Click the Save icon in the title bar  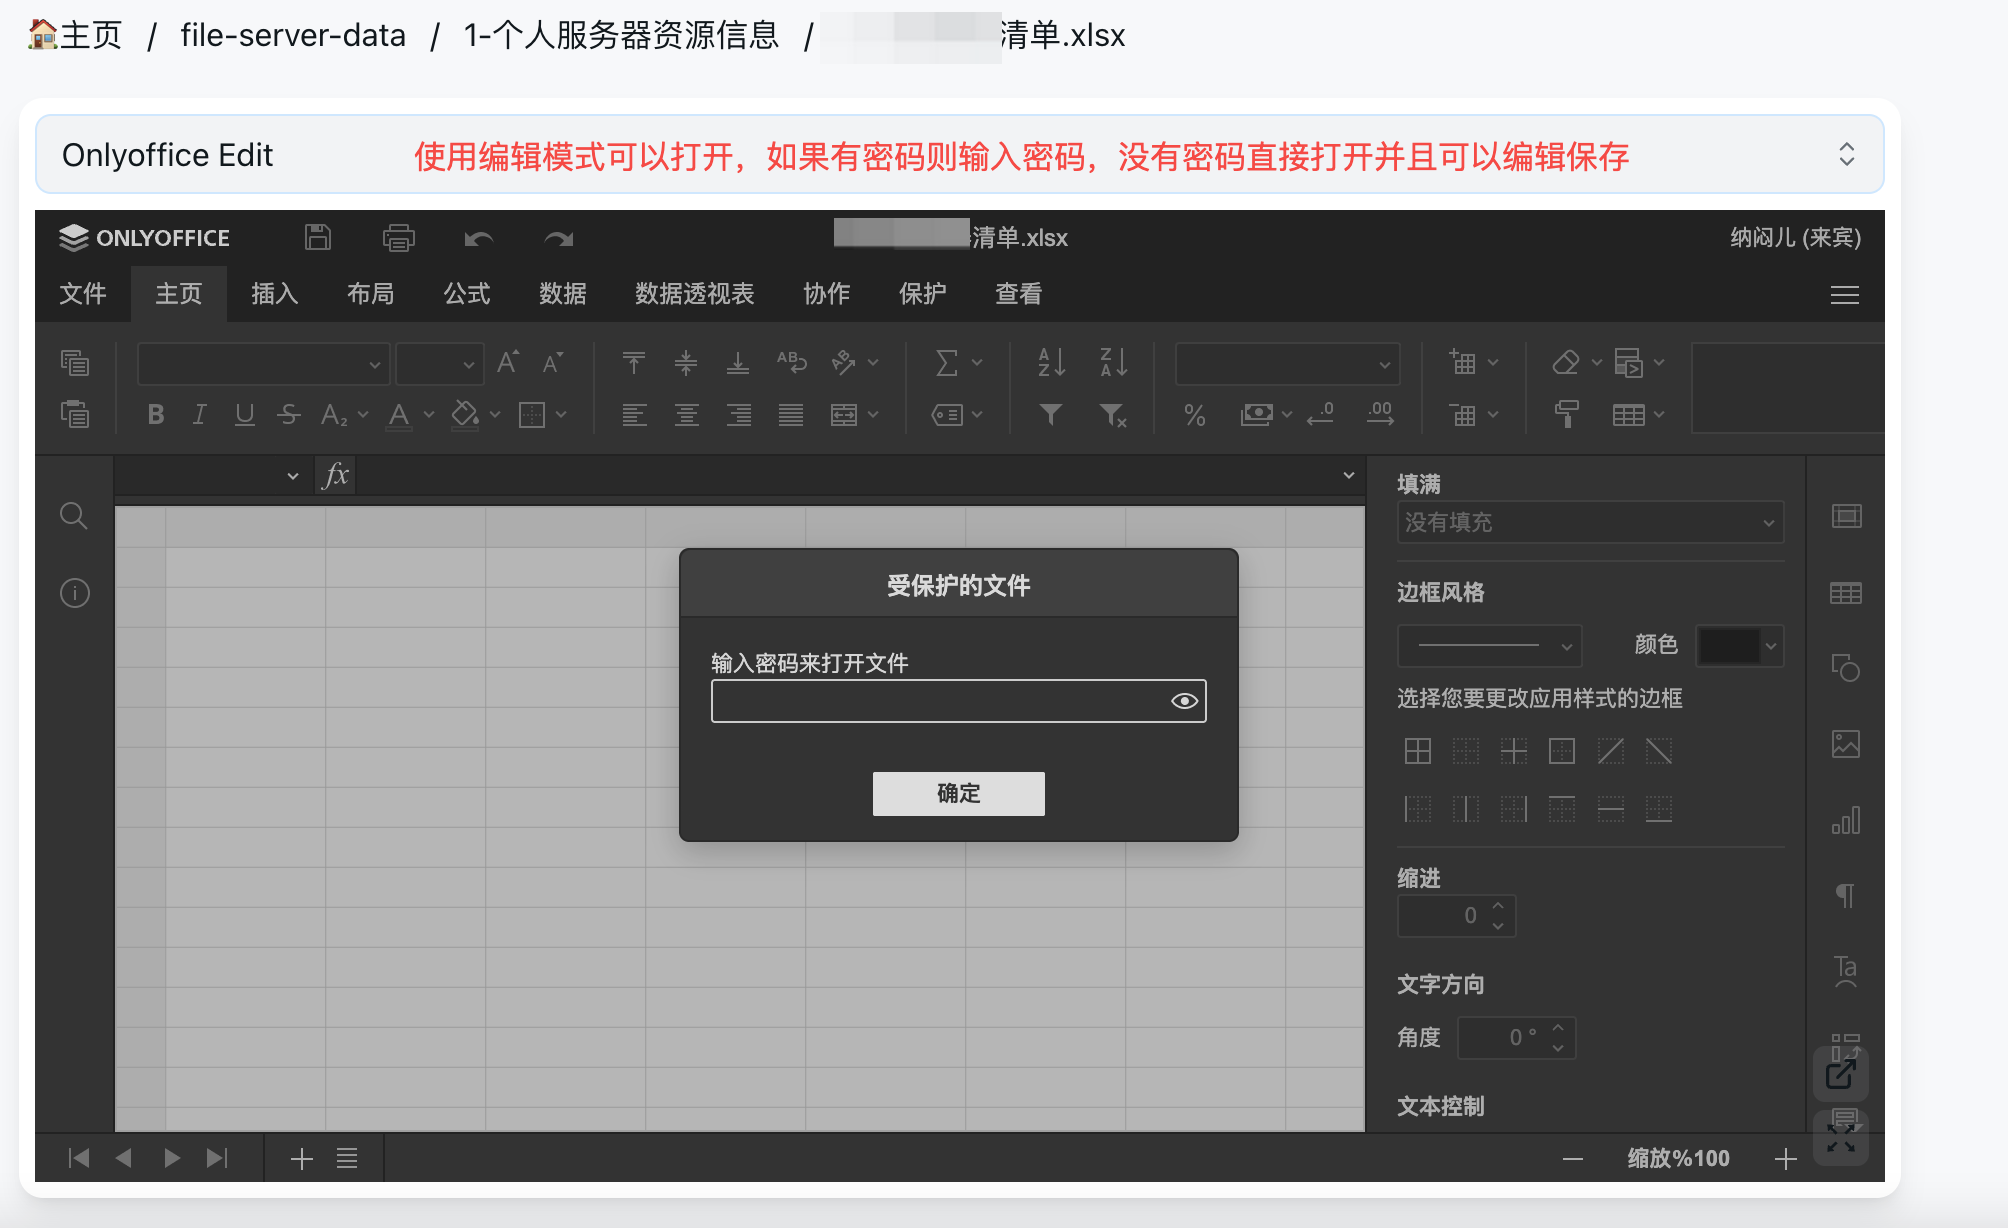coord(318,238)
